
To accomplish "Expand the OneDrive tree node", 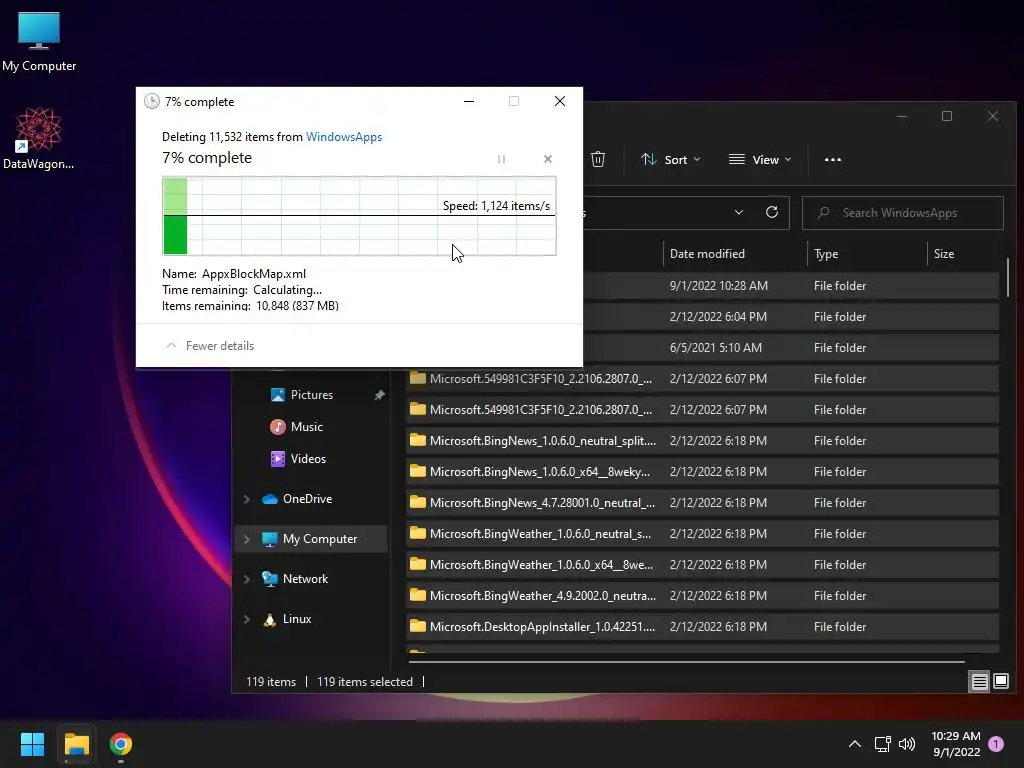I will [x=247, y=499].
